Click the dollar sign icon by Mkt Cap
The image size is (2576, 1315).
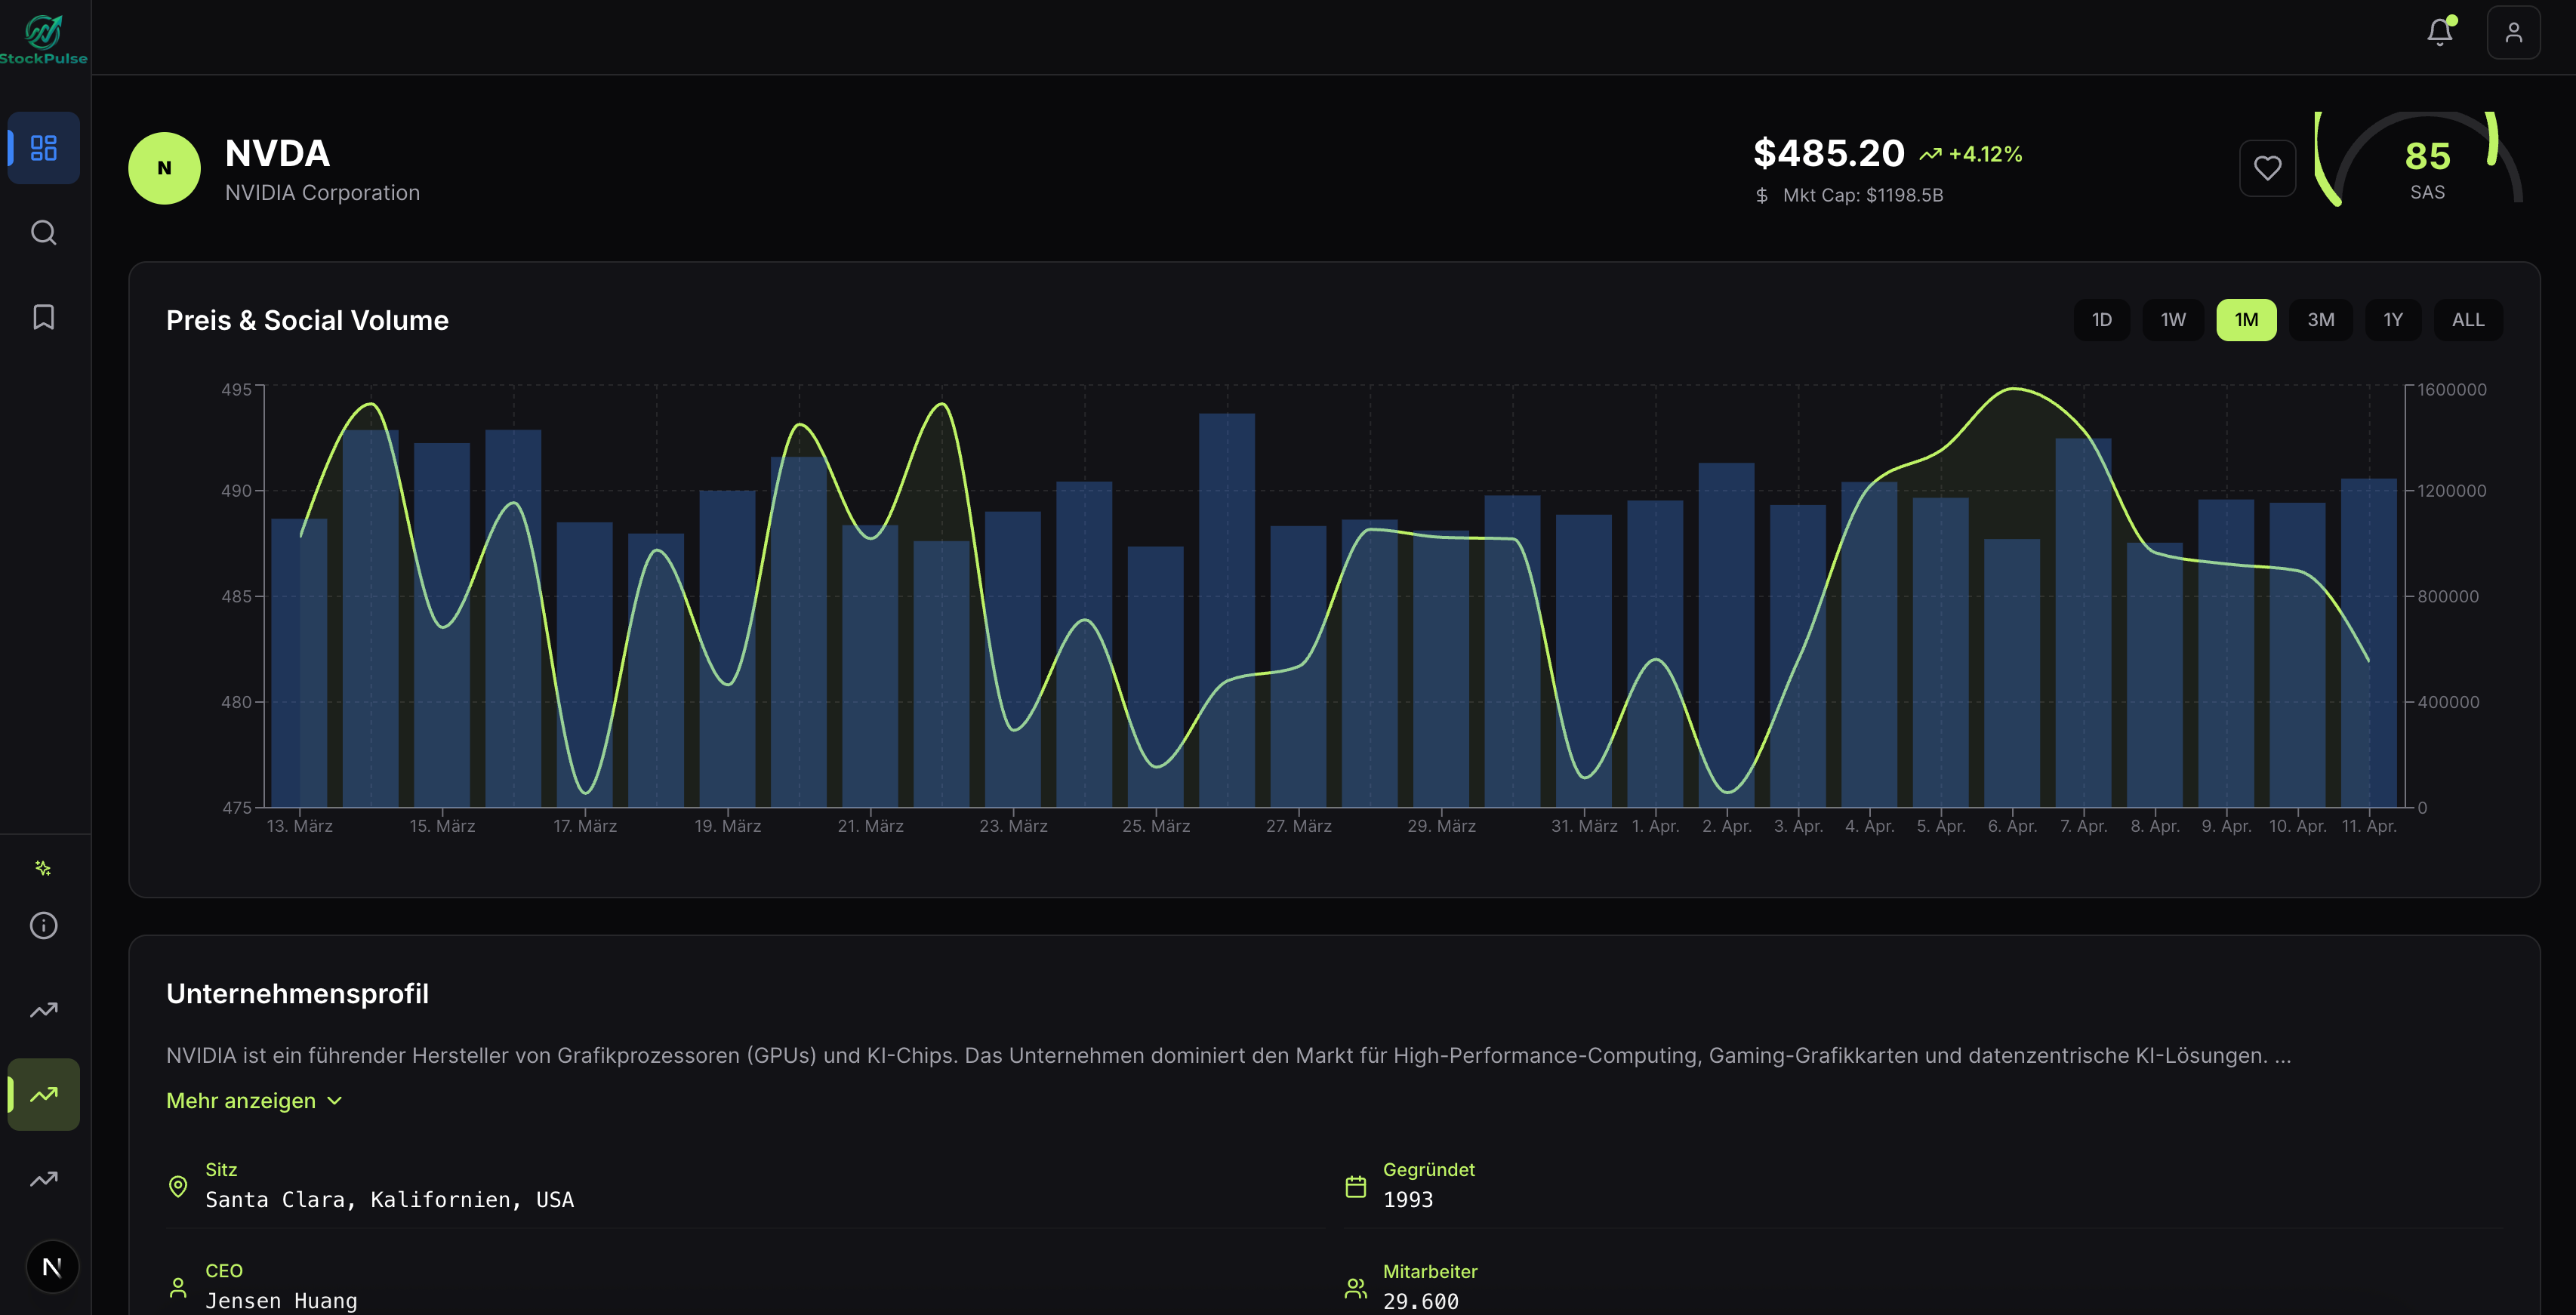click(1762, 195)
